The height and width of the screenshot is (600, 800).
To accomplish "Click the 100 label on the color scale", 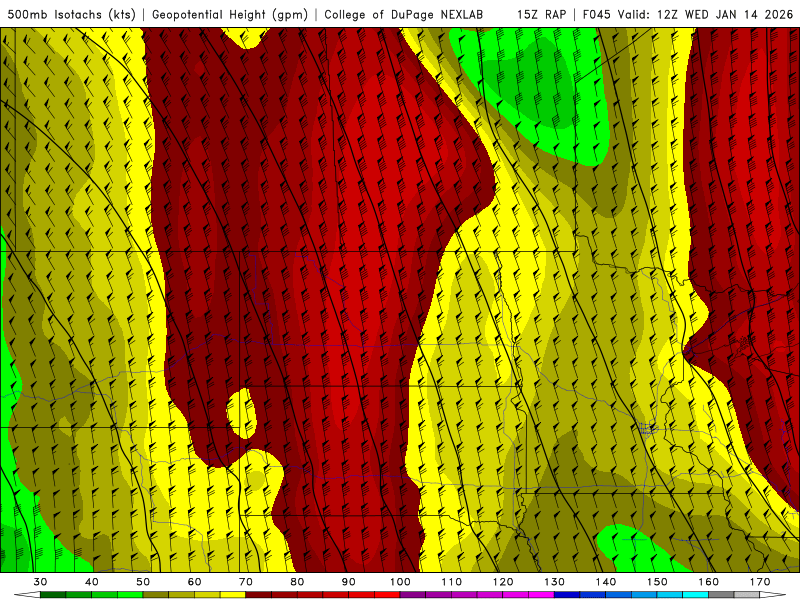I will pos(400,582).
